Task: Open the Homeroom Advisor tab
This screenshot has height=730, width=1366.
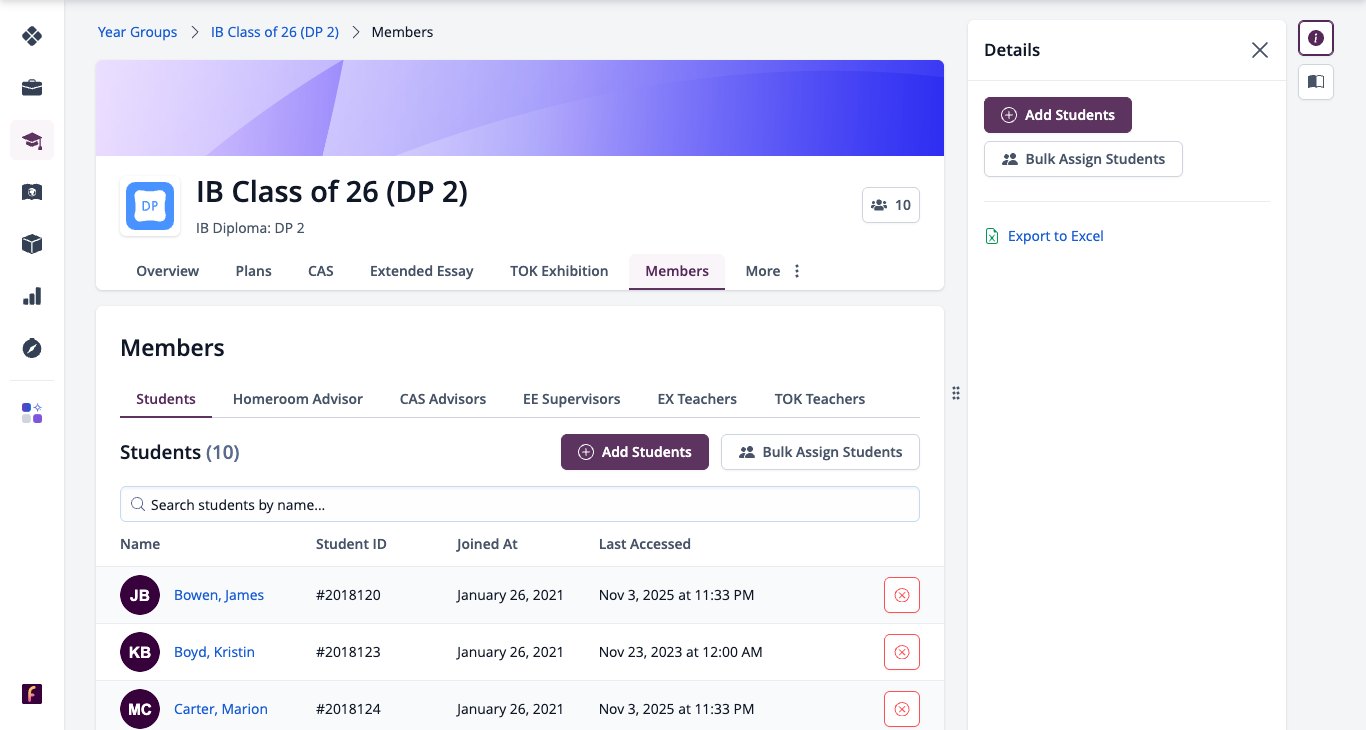Action: pyautogui.click(x=298, y=399)
